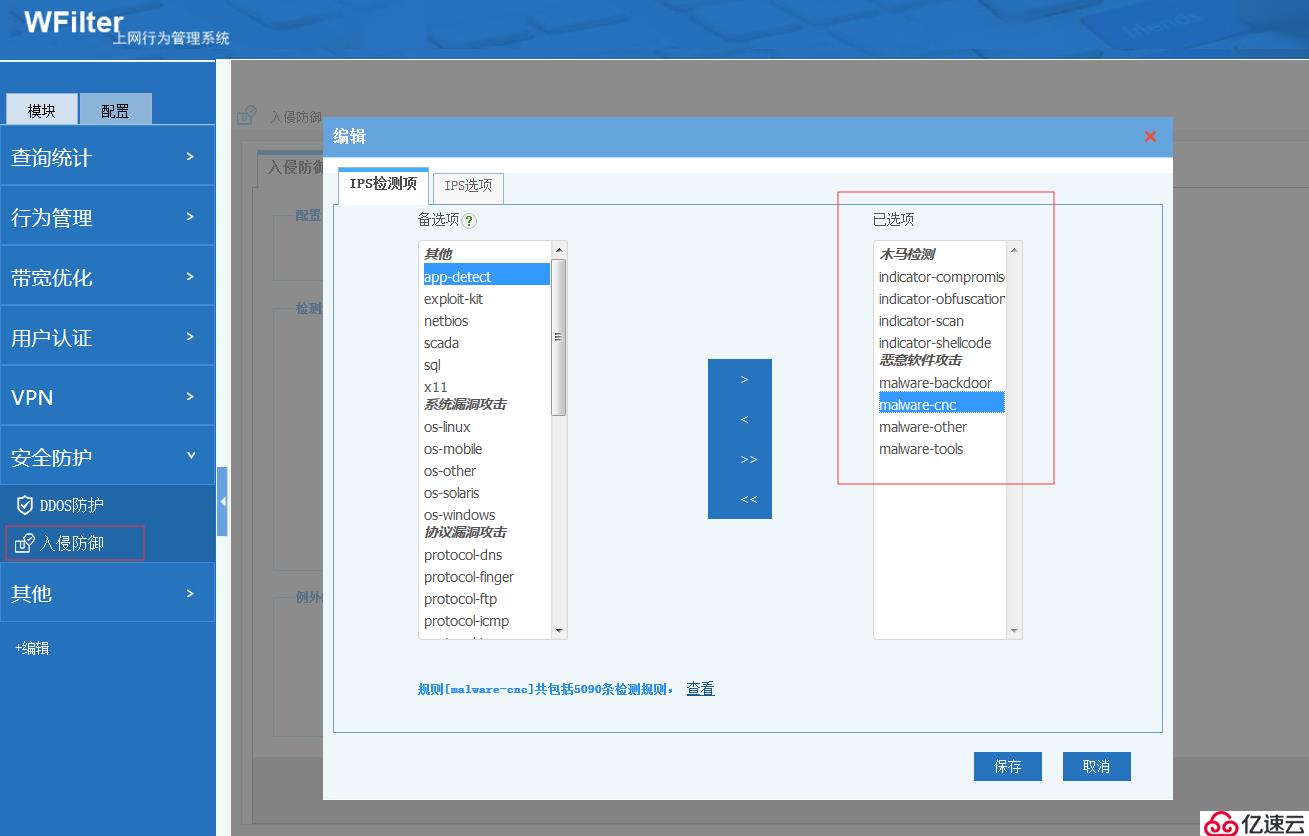The width and height of the screenshot is (1309, 836).
Task: Select app-detect in available list
Action: 486,276
